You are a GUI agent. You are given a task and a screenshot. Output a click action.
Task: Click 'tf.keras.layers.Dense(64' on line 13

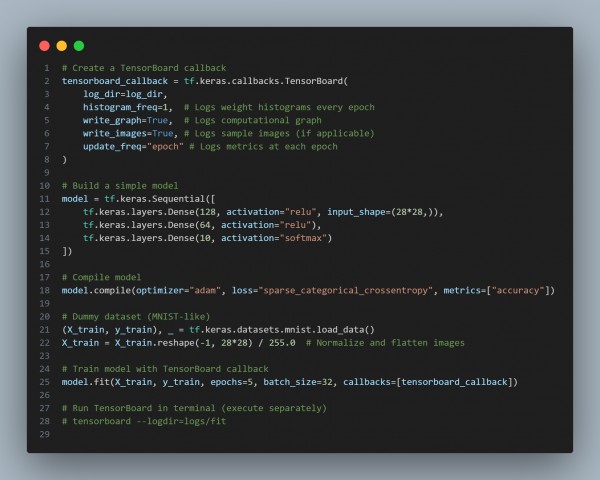click(x=147, y=225)
